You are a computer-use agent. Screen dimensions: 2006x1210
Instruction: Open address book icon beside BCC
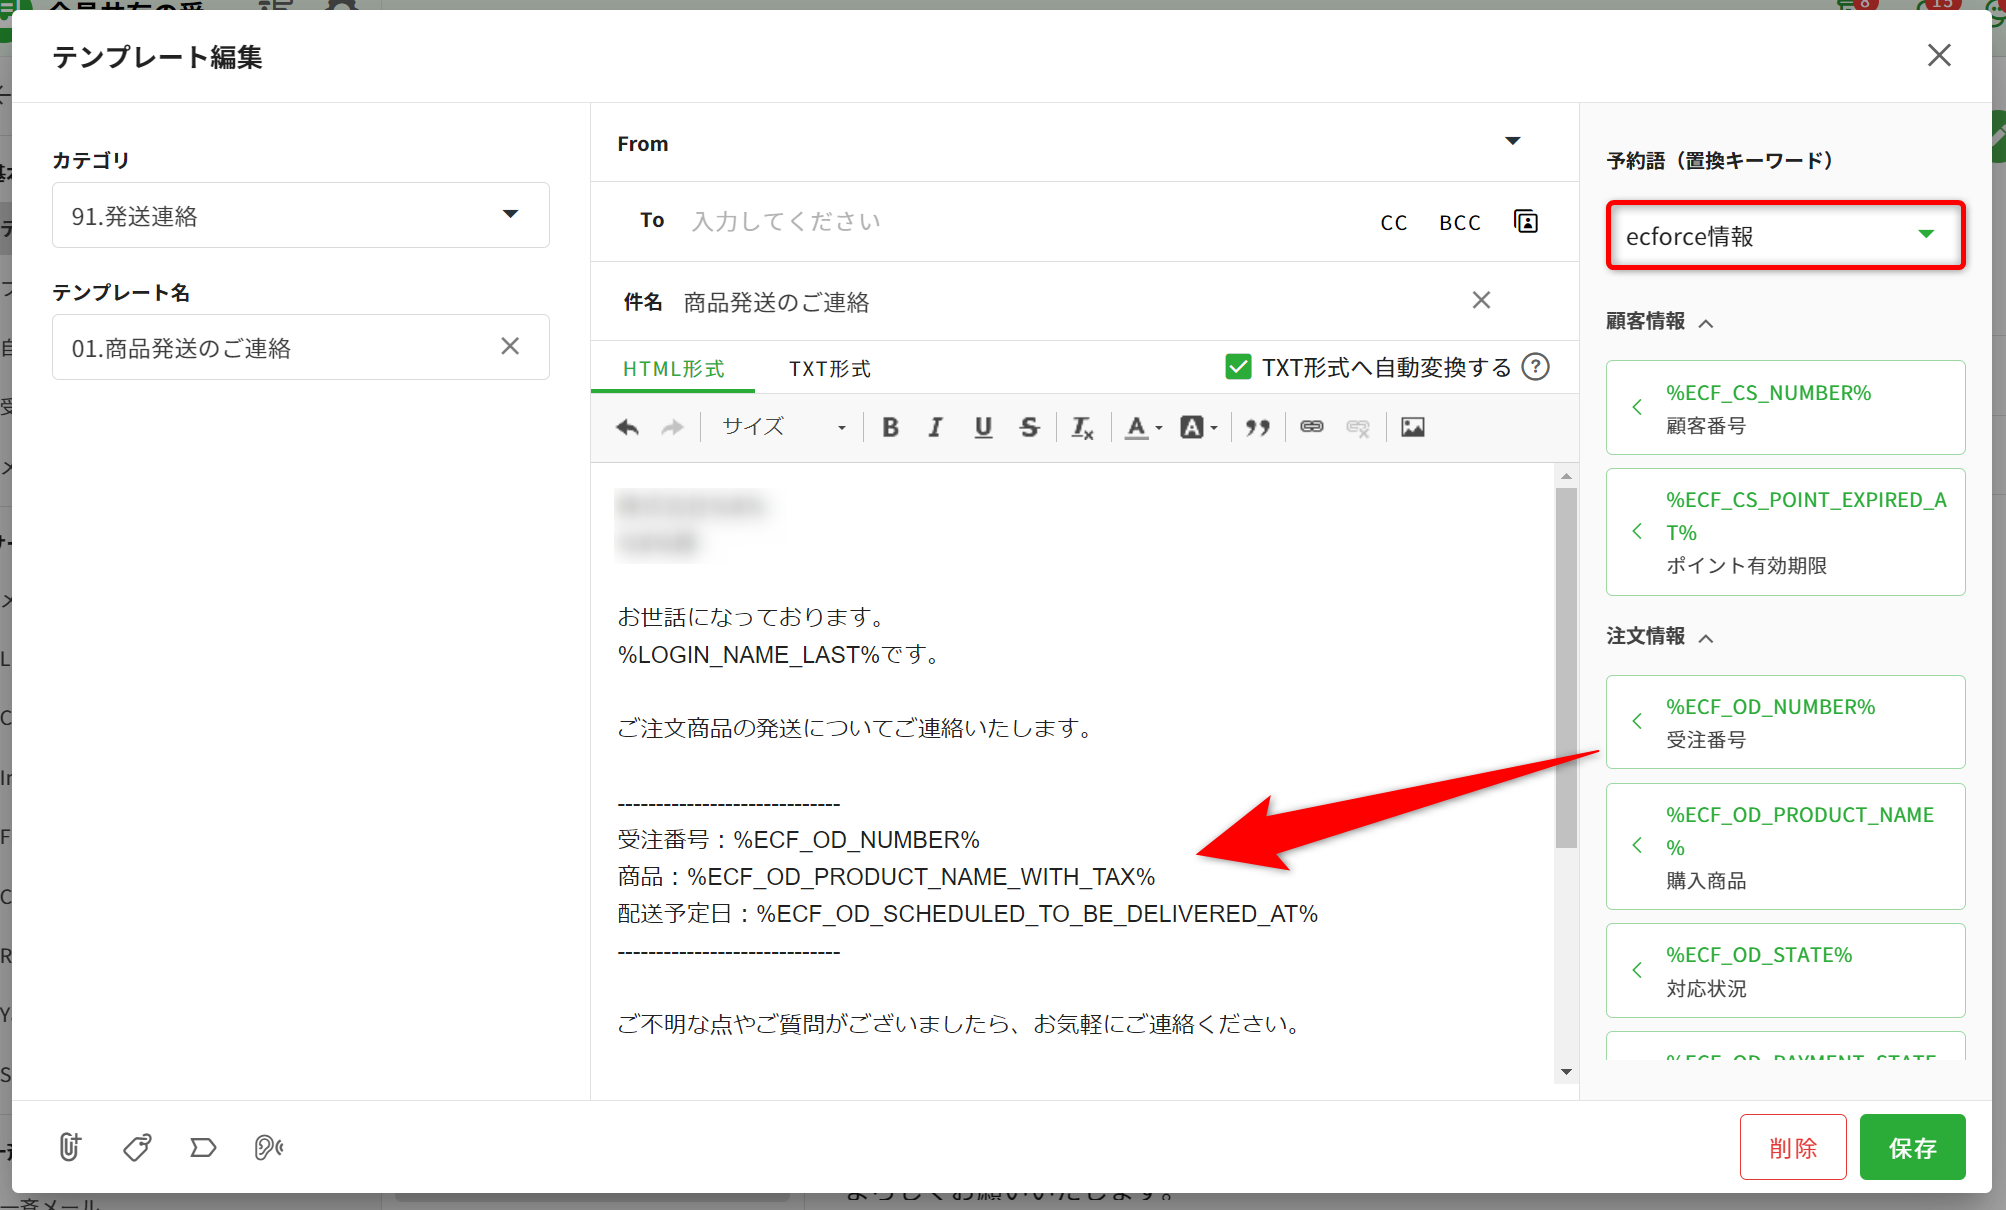click(x=1526, y=222)
